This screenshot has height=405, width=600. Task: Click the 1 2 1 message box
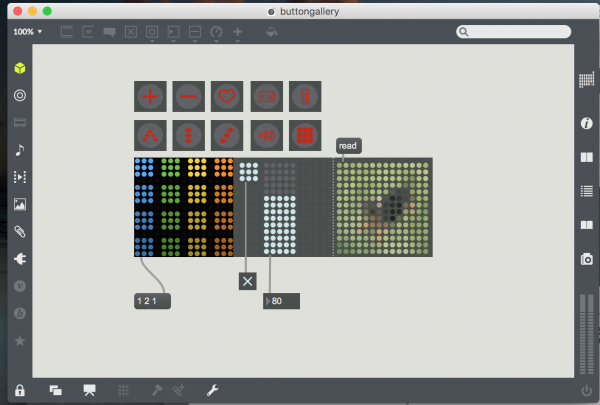(x=152, y=301)
